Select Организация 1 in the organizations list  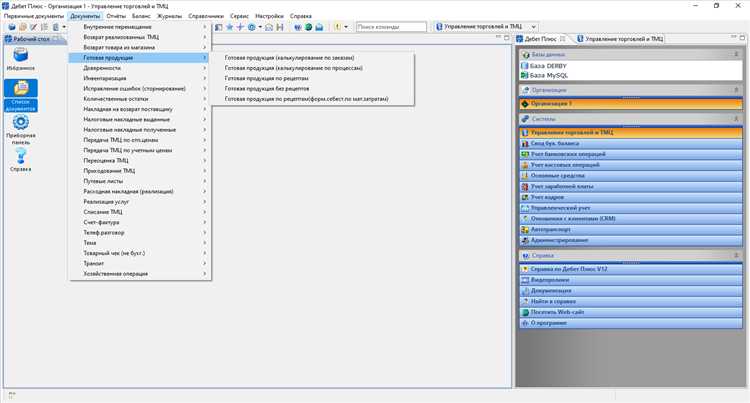click(631, 104)
